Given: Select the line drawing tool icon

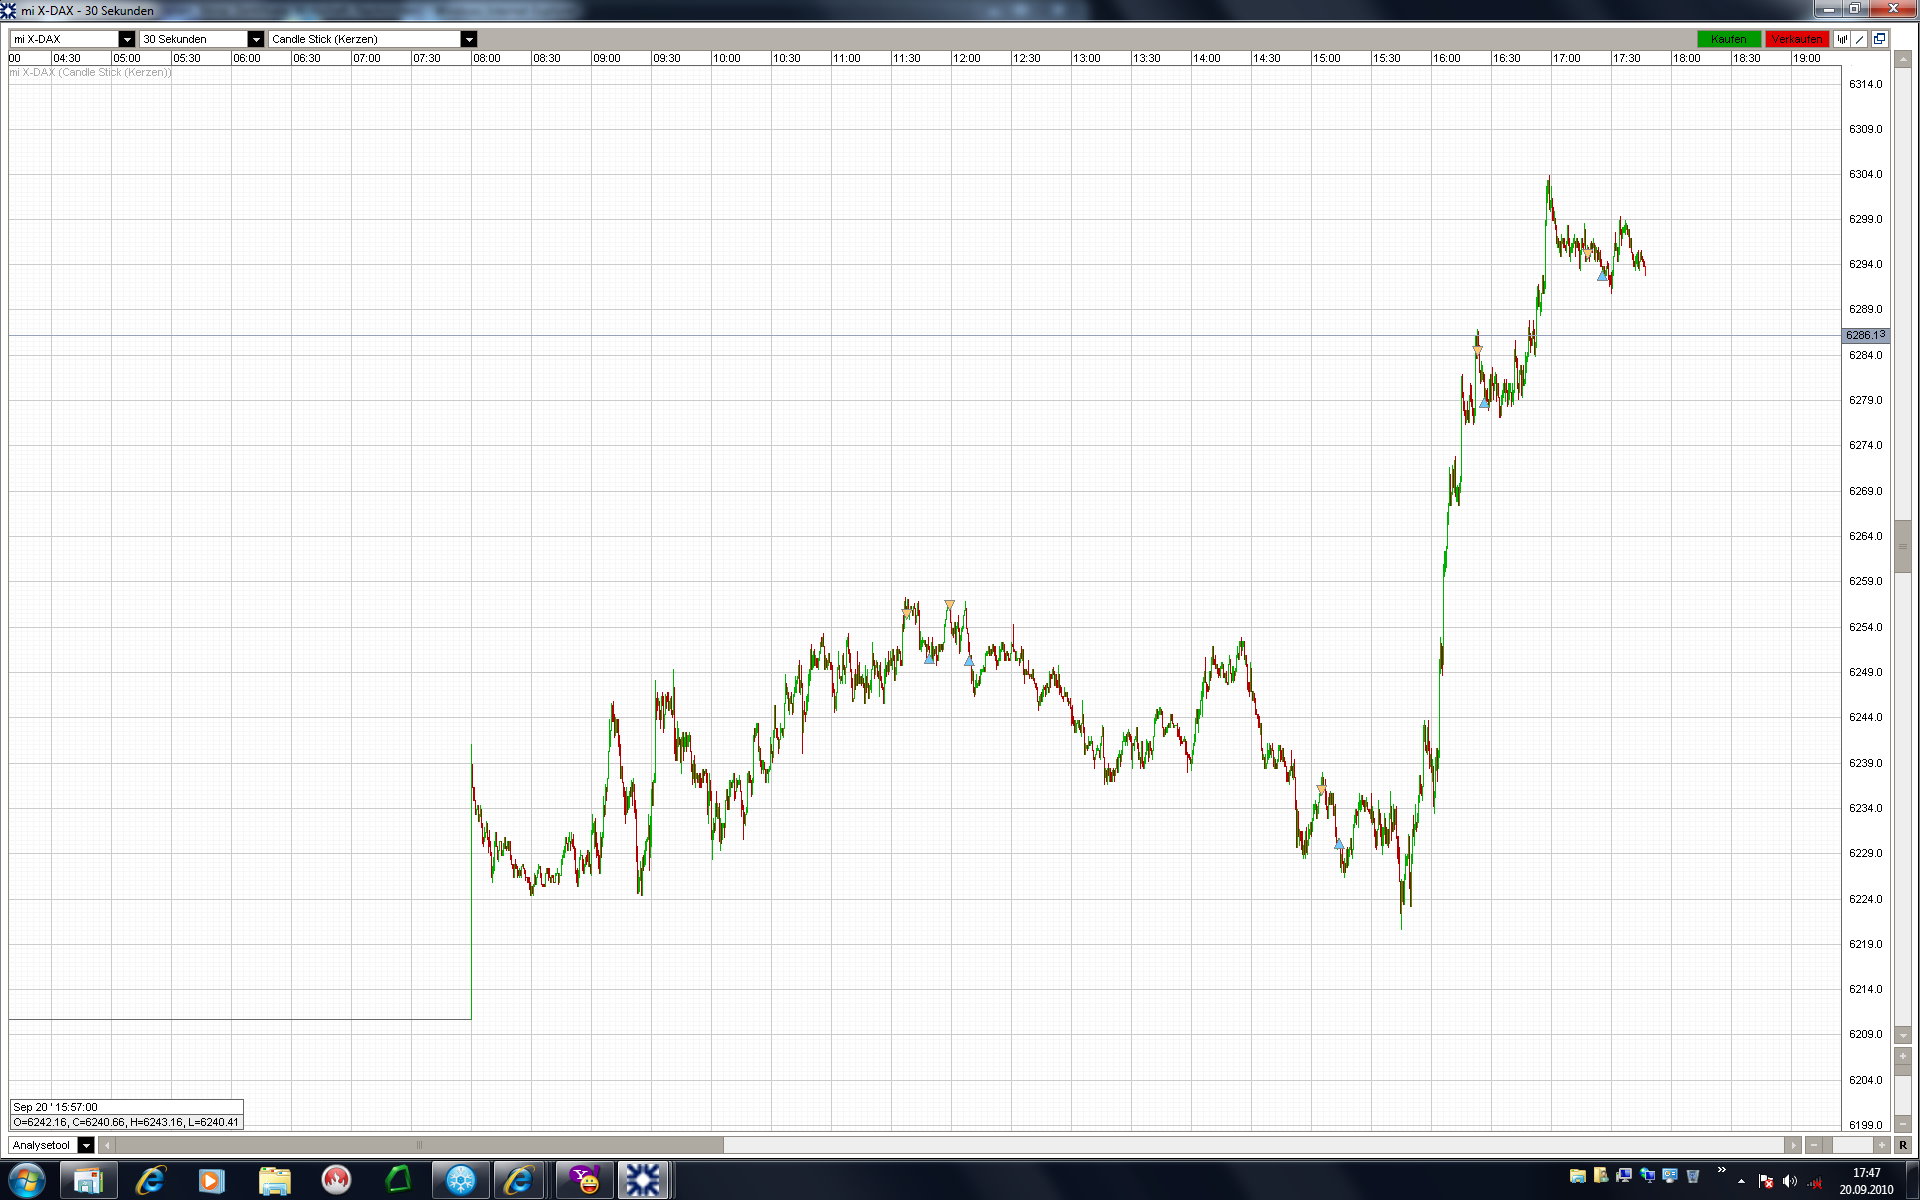Looking at the screenshot, I should pos(1860,39).
